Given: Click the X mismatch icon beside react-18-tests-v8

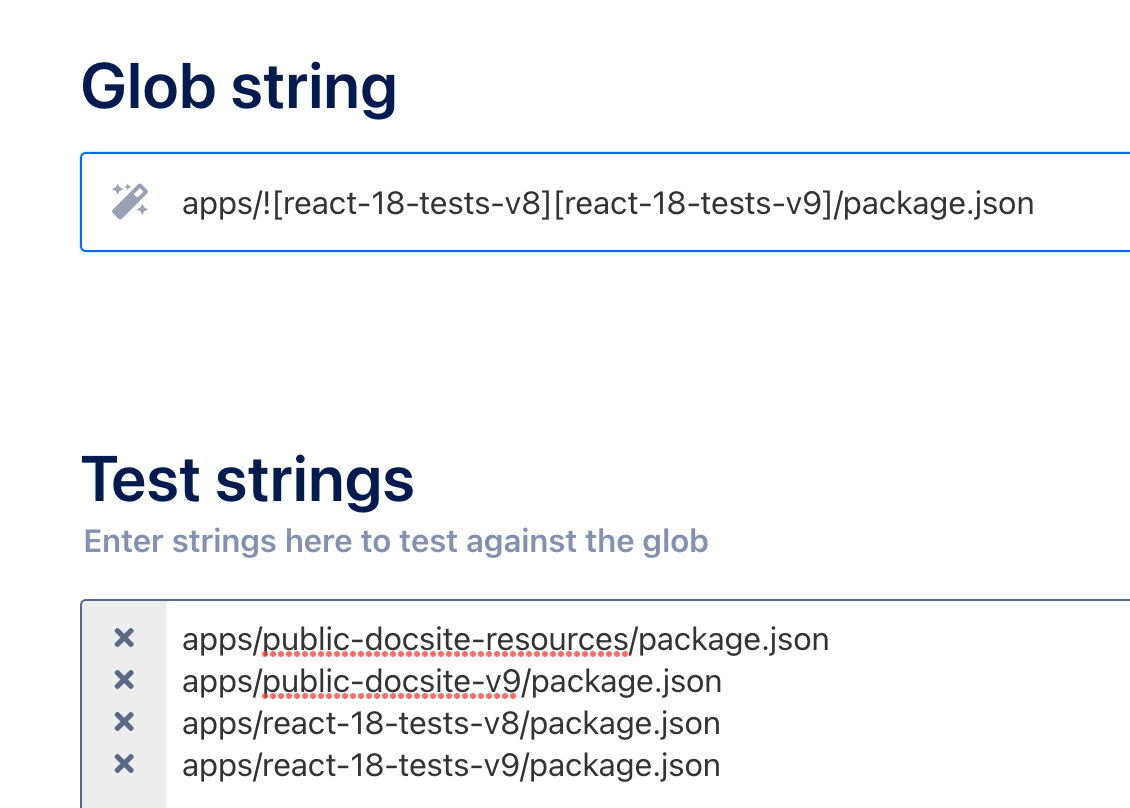Looking at the screenshot, I should [x=124, y=722].
